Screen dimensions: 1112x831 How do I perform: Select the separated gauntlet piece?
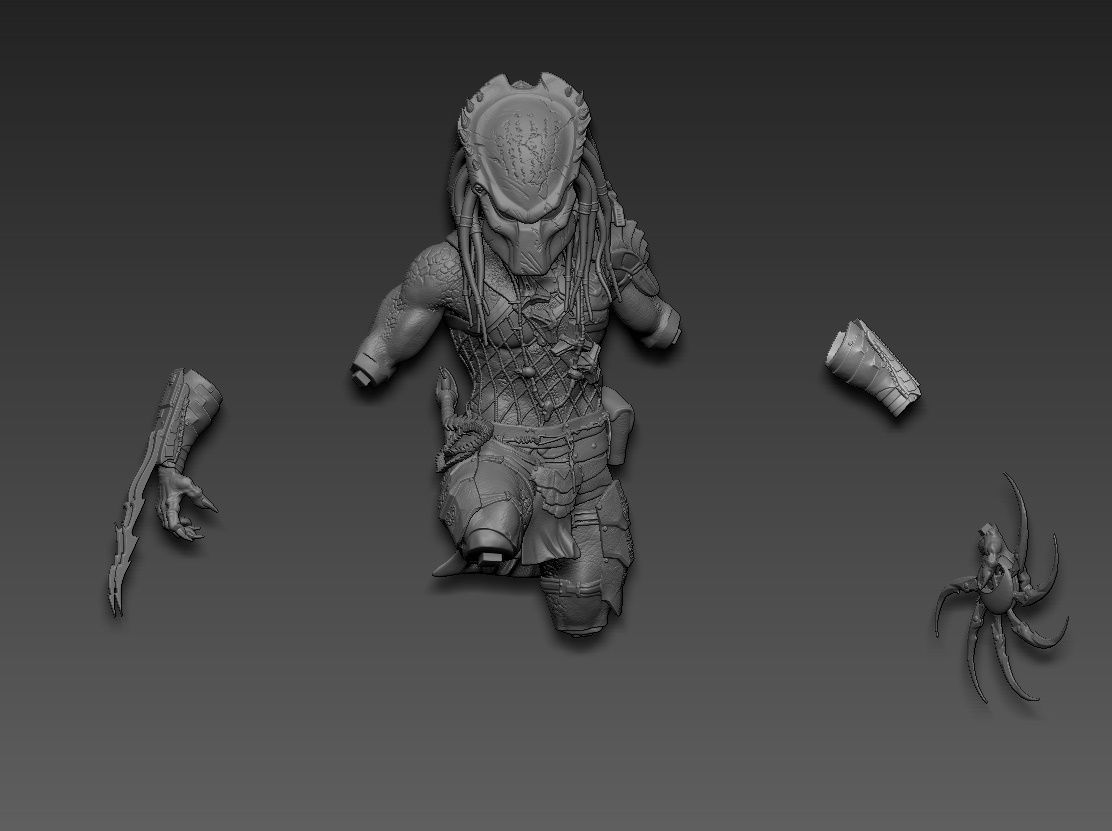pyautogui.click(x=873, y=368)
